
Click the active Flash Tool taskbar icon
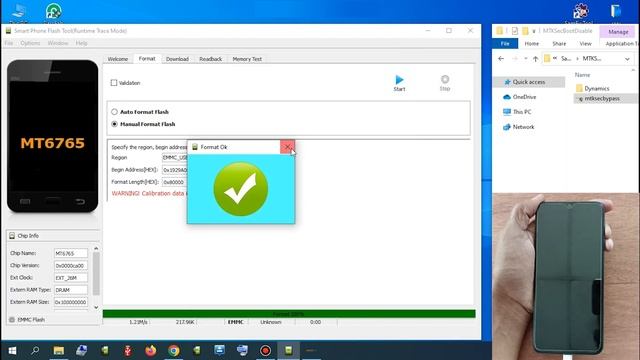pyautogui.click(x=289, y=350)
